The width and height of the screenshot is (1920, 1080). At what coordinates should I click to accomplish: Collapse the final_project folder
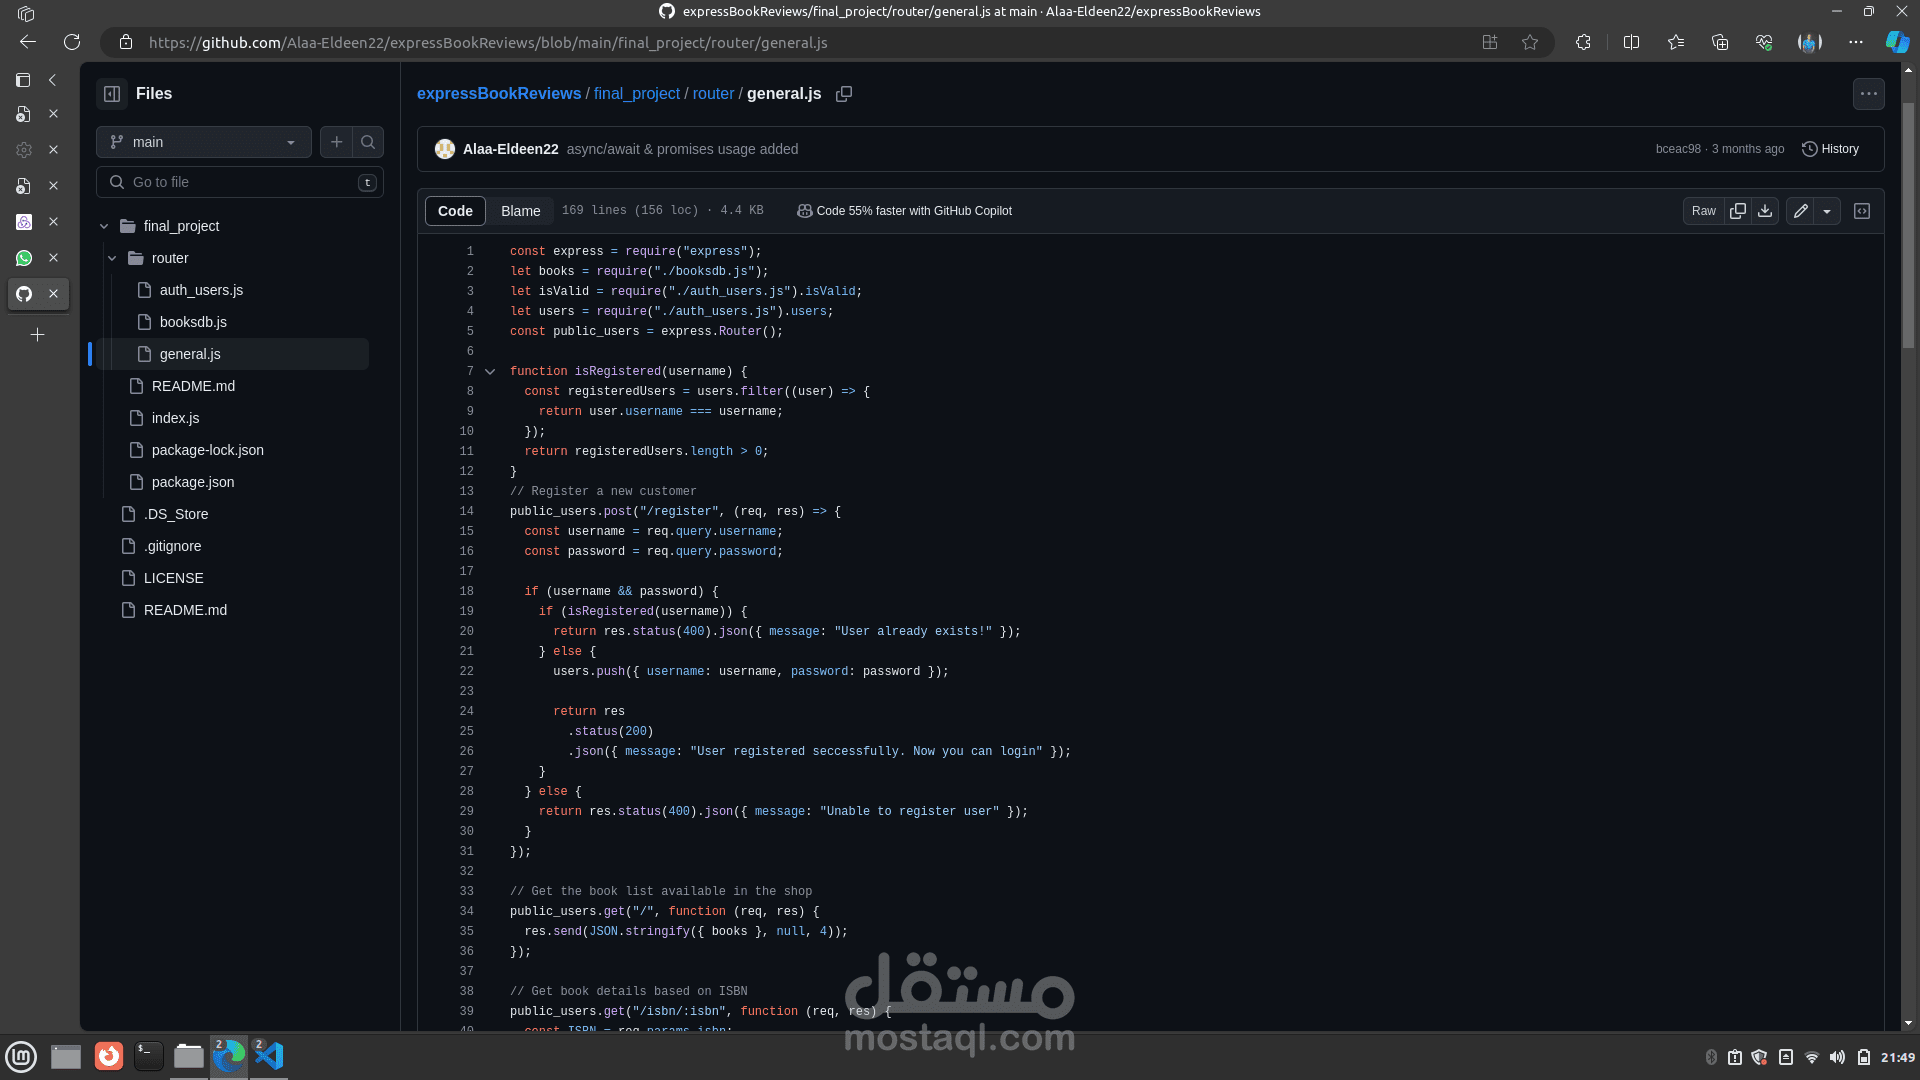pyautogui.click(x=104, y=226)
